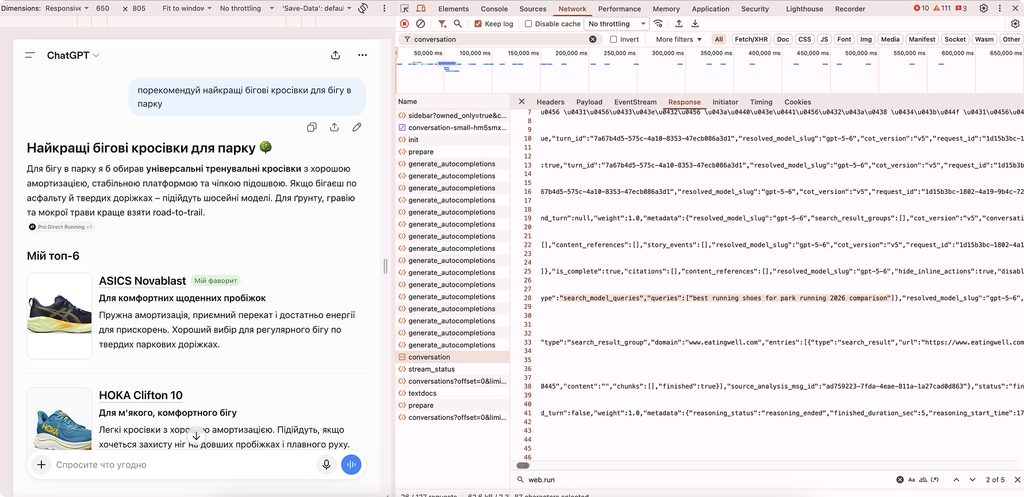Open the 'Save-Data' default dropdown
The image size is (1024, 497).
[x=317, y=8]
